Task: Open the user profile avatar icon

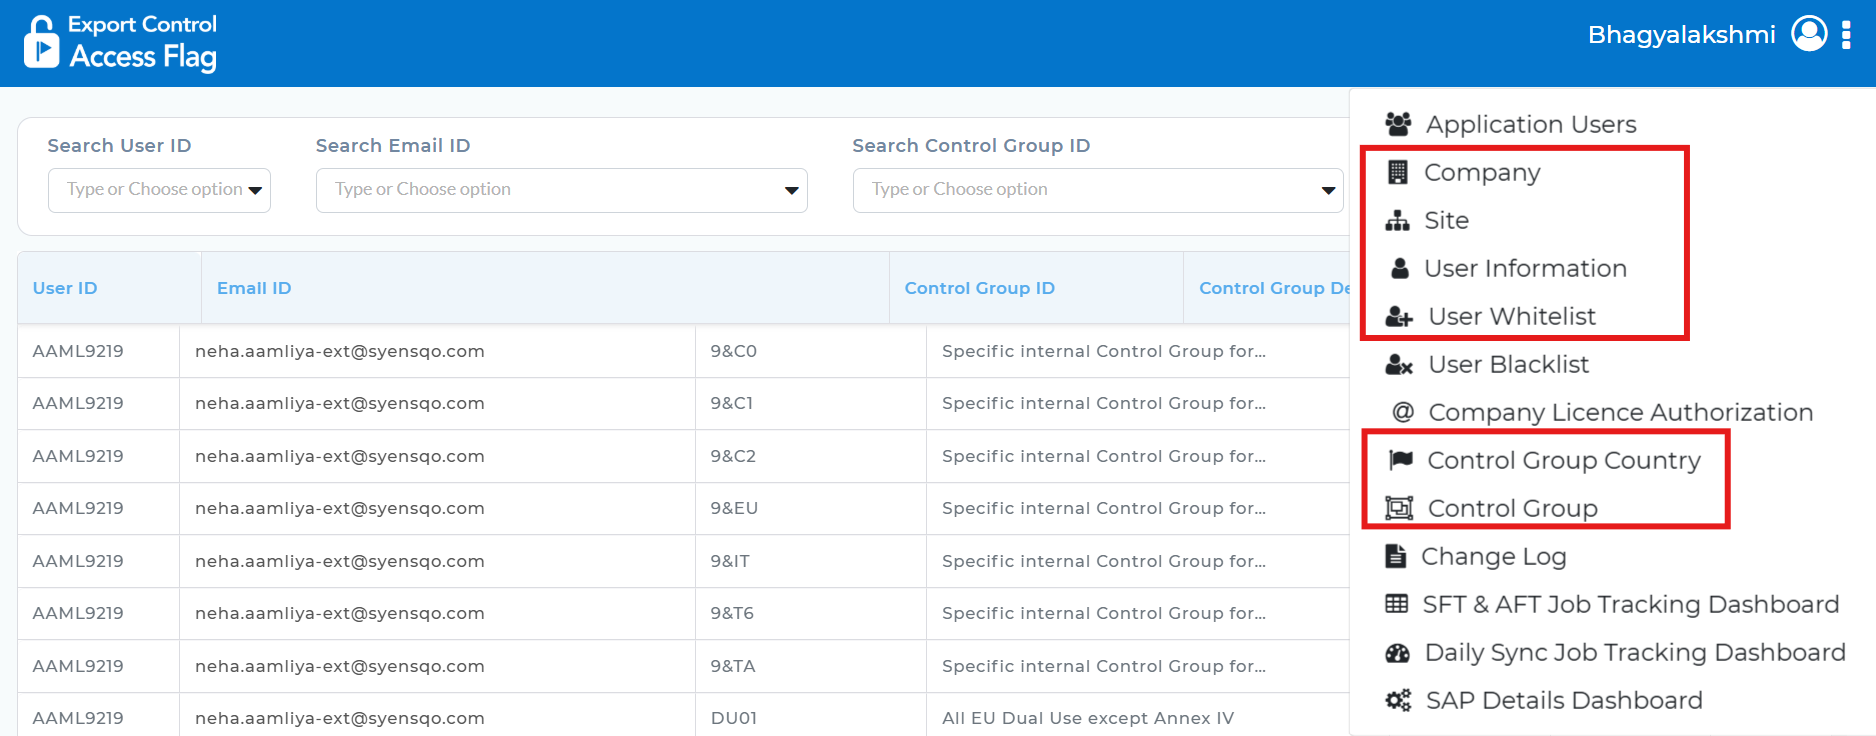Action: [x=1809, y=34]
